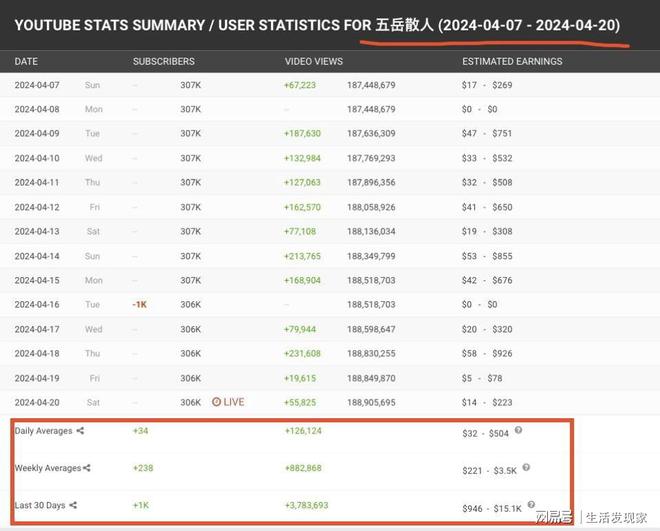Screen dimensions: 660x531
Task: Click the Last 30 Days label
Action: click(x=40, y=505)
